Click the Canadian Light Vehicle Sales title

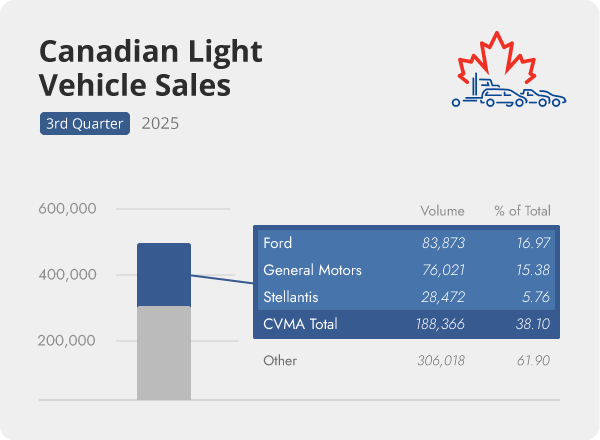tap(134, 68)
